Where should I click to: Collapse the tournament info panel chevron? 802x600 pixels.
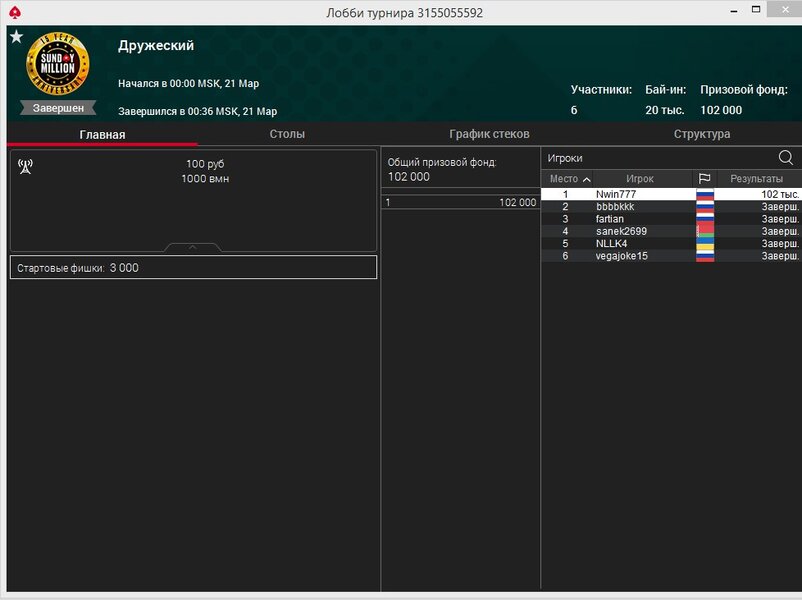[193, 246]
